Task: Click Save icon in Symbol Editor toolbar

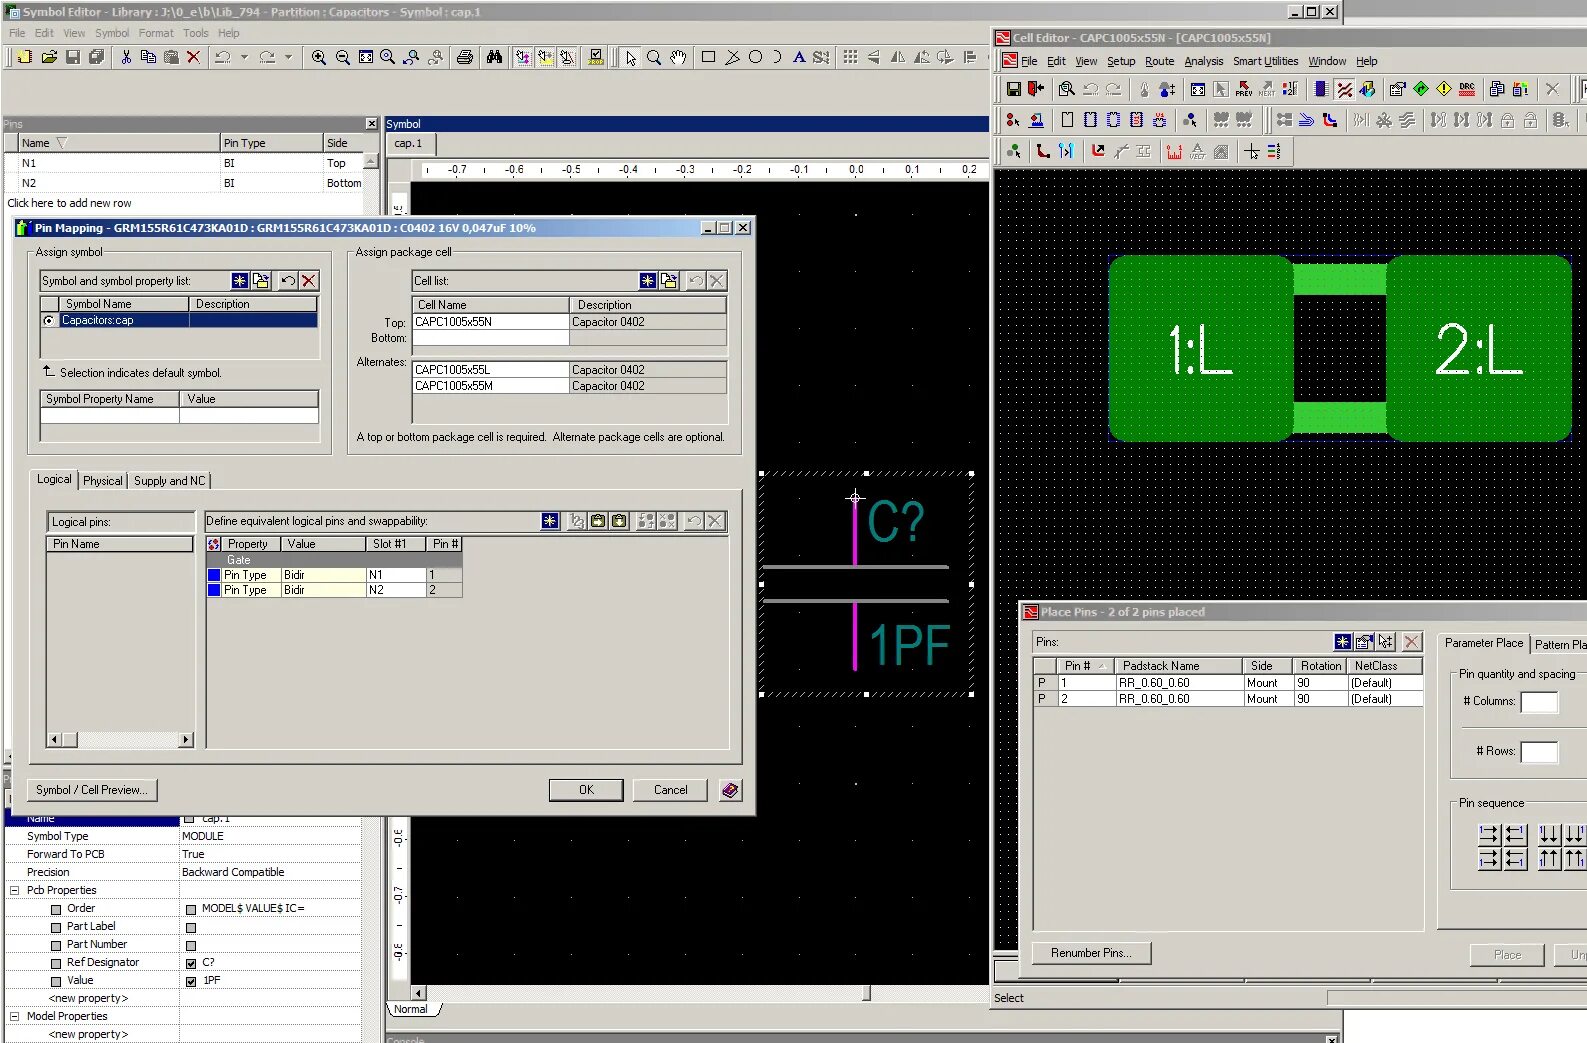Action: 73,57
